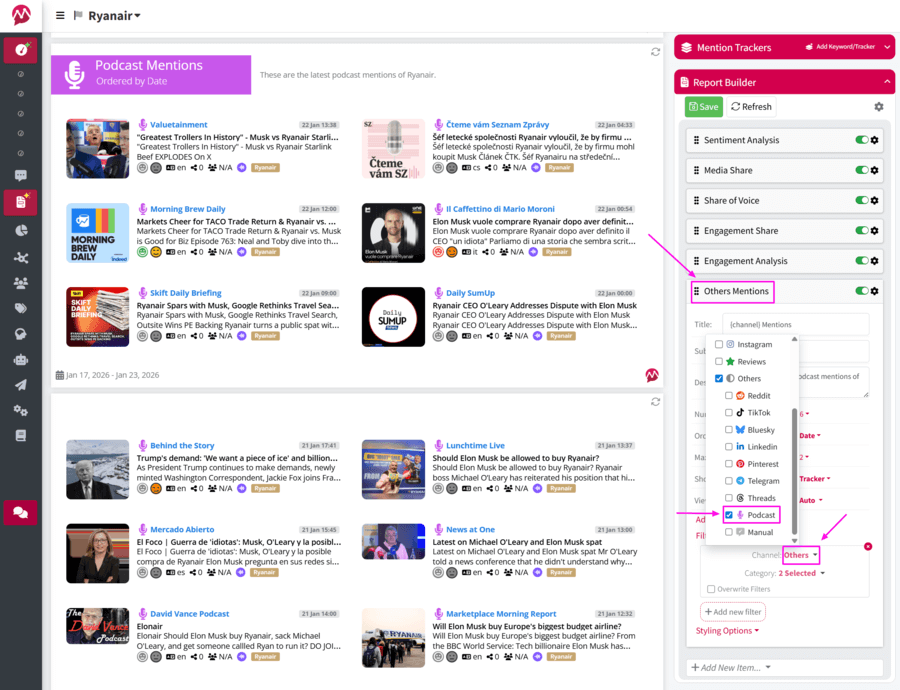
Task: Remove the Channel filter with the red x icon
Action: pyautogui.click(x=868, y=546)
